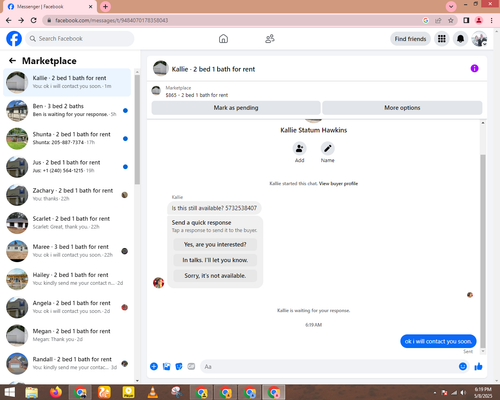Open Kallie 2 bed 1 bath conversation
This screenshot has height=400, width=500.
pyautogui.click(x=67, y=82)
